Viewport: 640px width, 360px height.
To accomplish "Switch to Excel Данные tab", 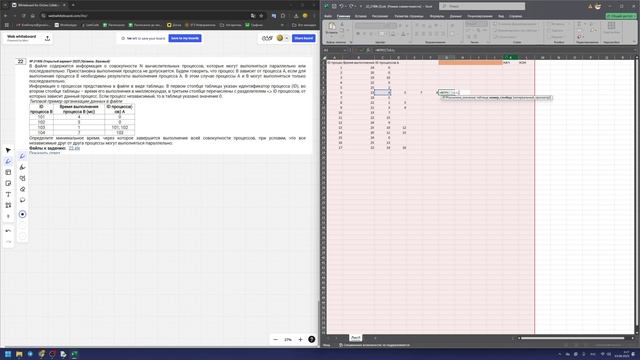I will (x=456, y=16).
